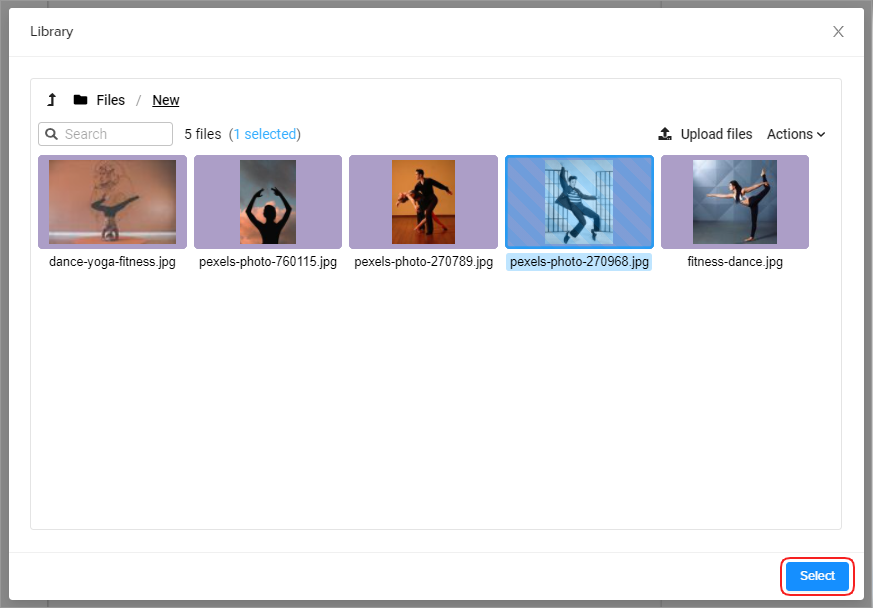Open the New breadcrumb folder link

click(x=166, y=100)
